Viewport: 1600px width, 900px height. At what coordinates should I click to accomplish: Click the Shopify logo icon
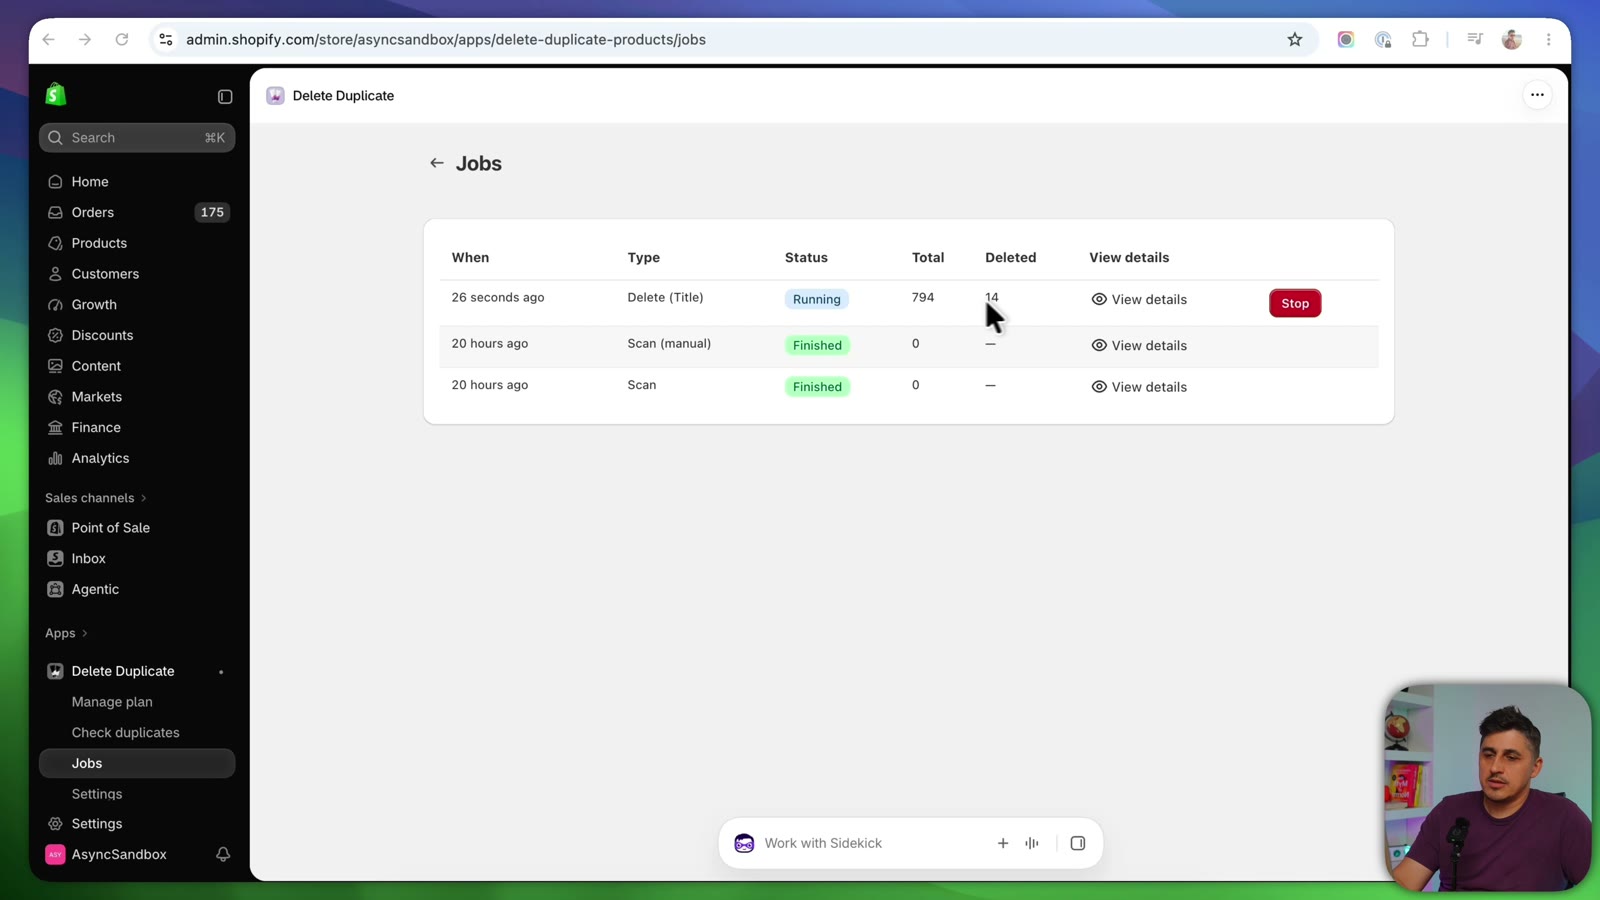tap(56, 95)
